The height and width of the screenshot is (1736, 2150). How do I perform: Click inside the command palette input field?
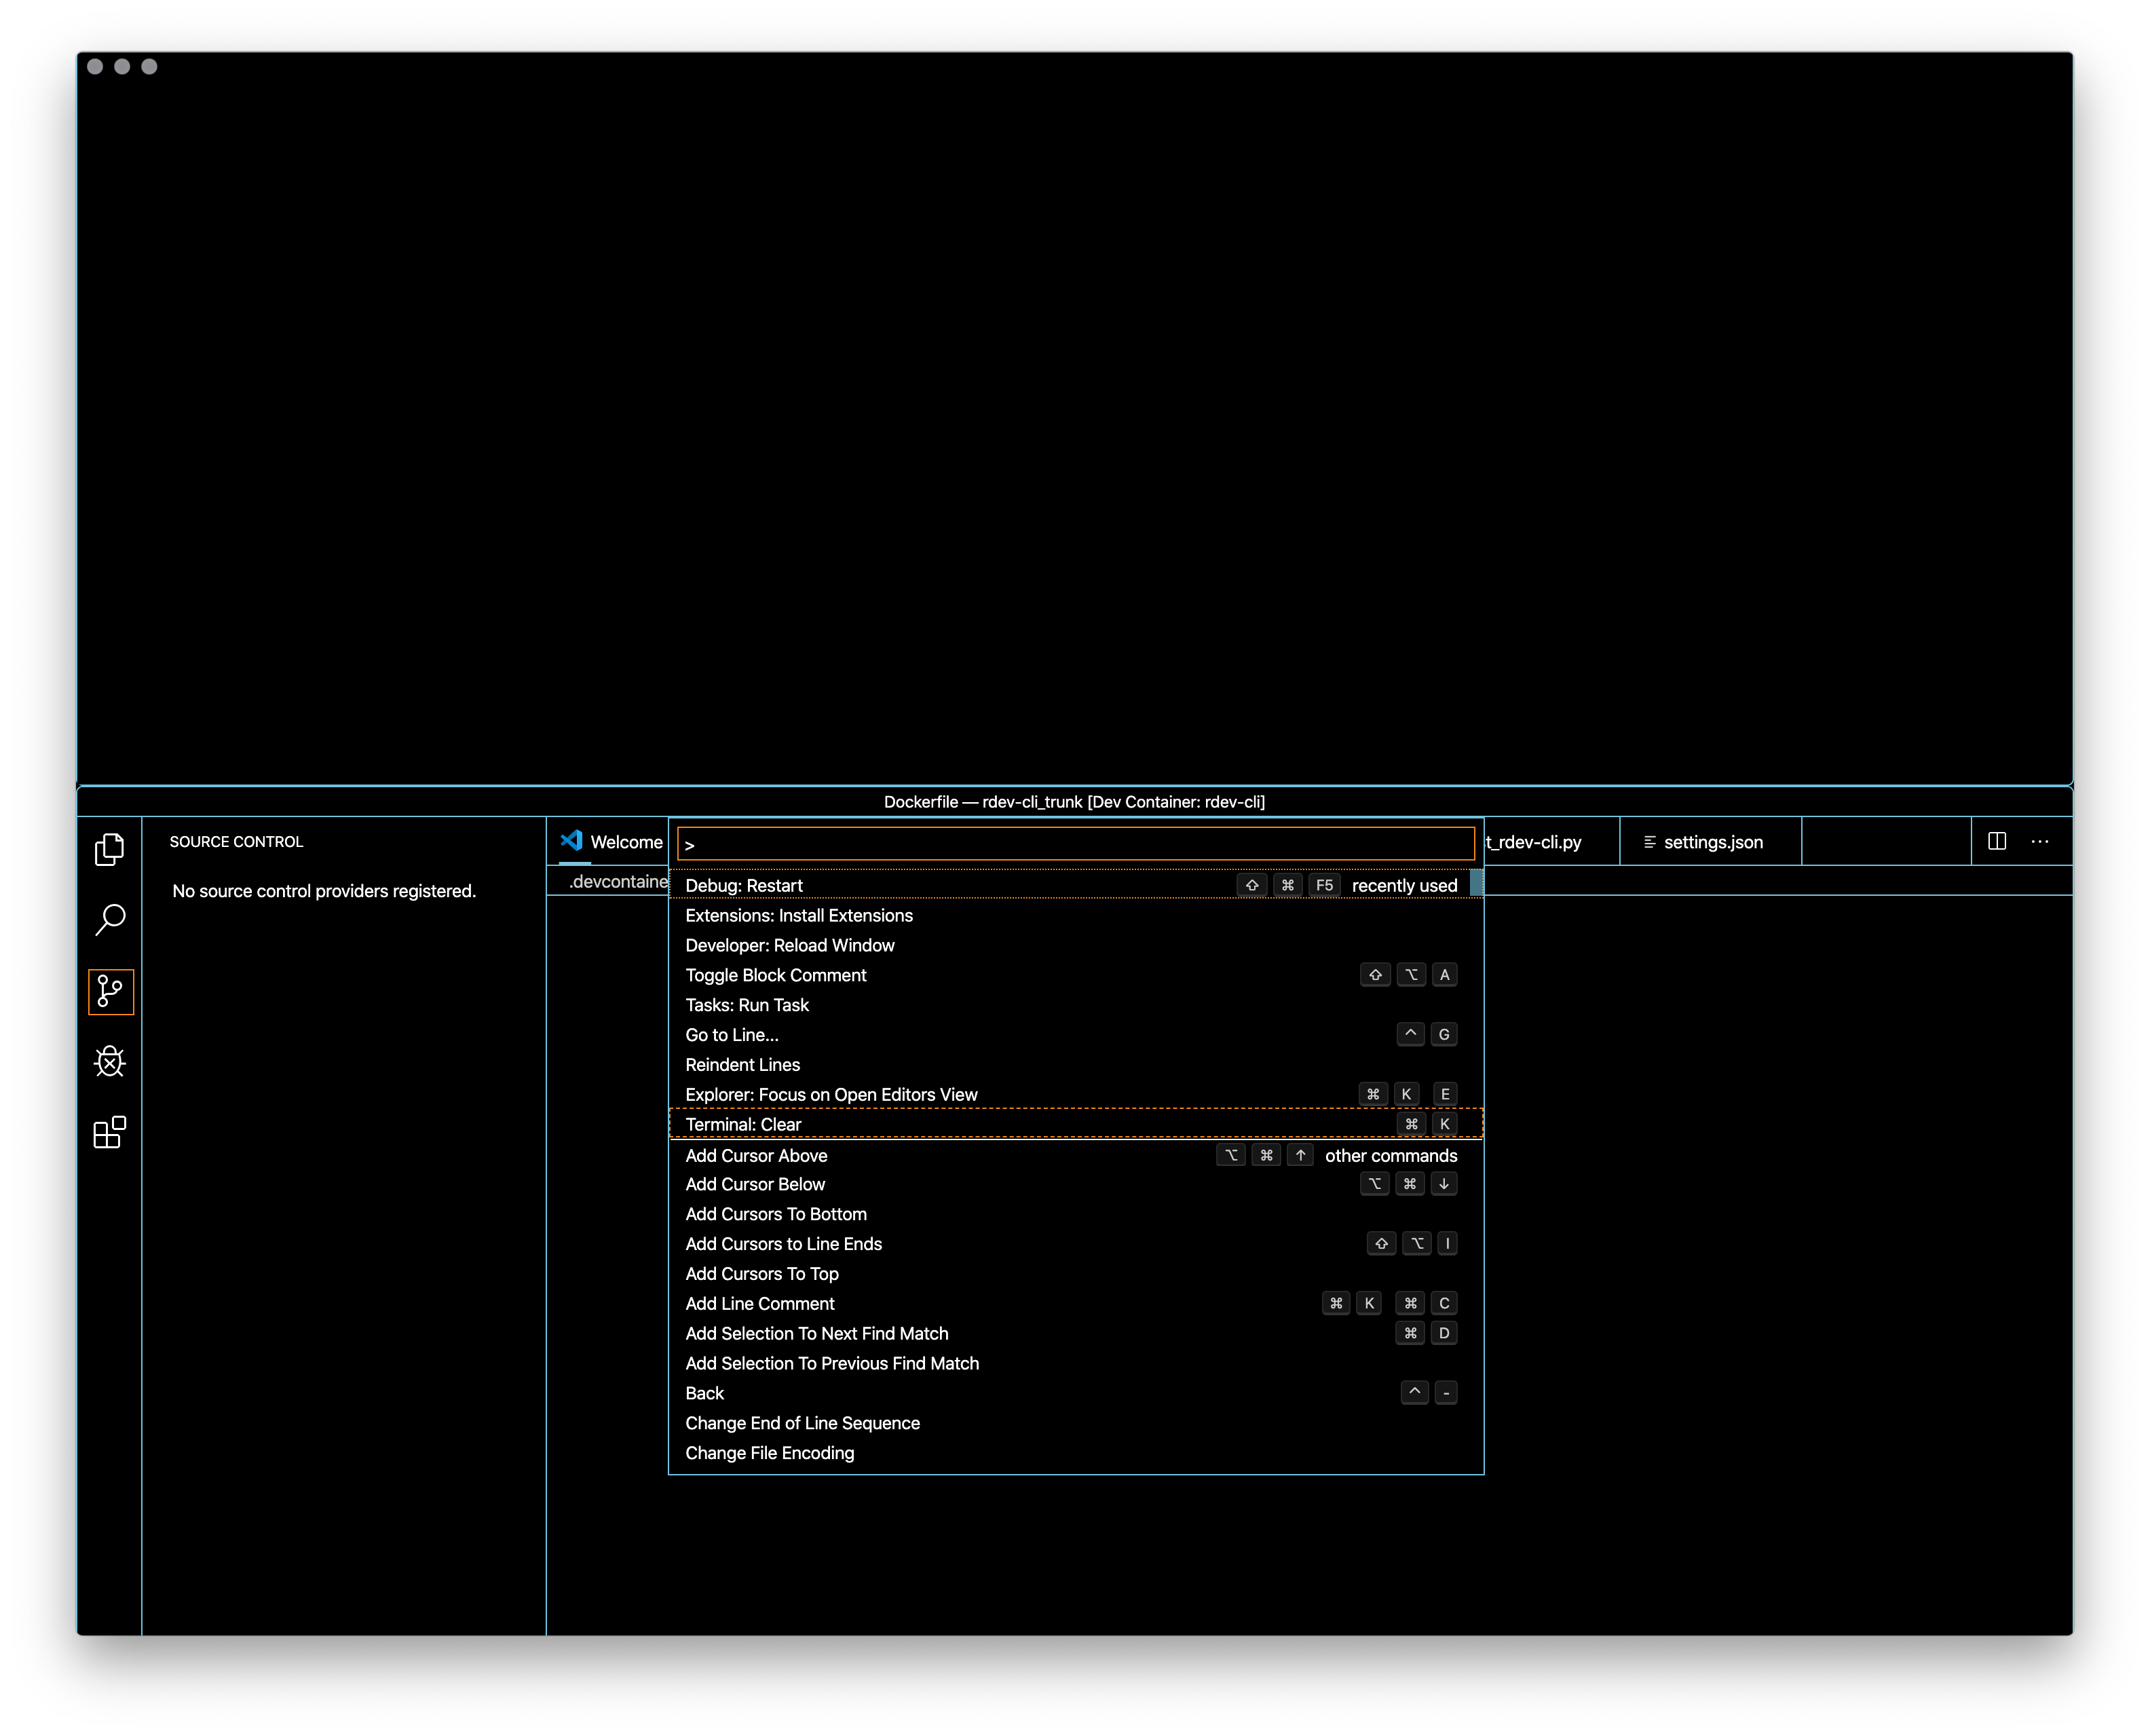pos(1075,843)
